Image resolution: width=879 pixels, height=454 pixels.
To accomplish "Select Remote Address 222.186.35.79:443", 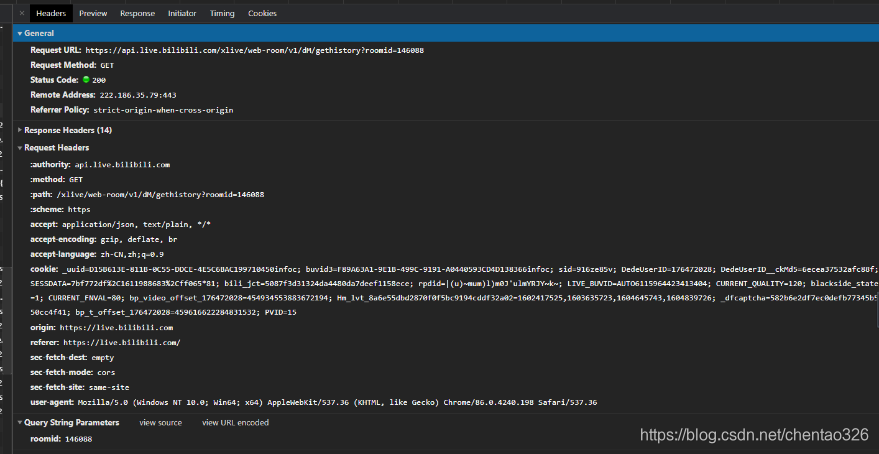I will [138, 95].
